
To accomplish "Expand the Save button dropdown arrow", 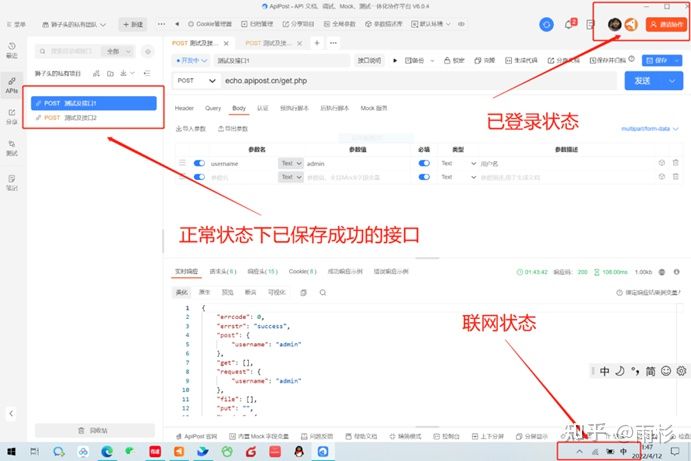I will (x=677, y=60).
